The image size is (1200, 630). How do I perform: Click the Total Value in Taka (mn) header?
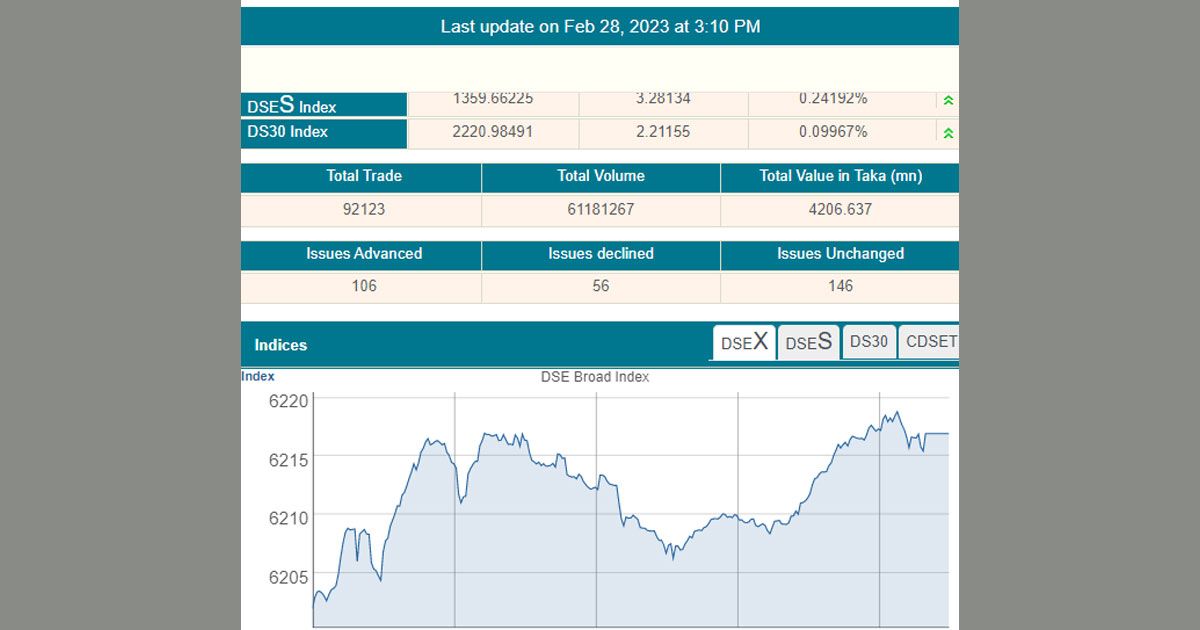pos(841,176)
